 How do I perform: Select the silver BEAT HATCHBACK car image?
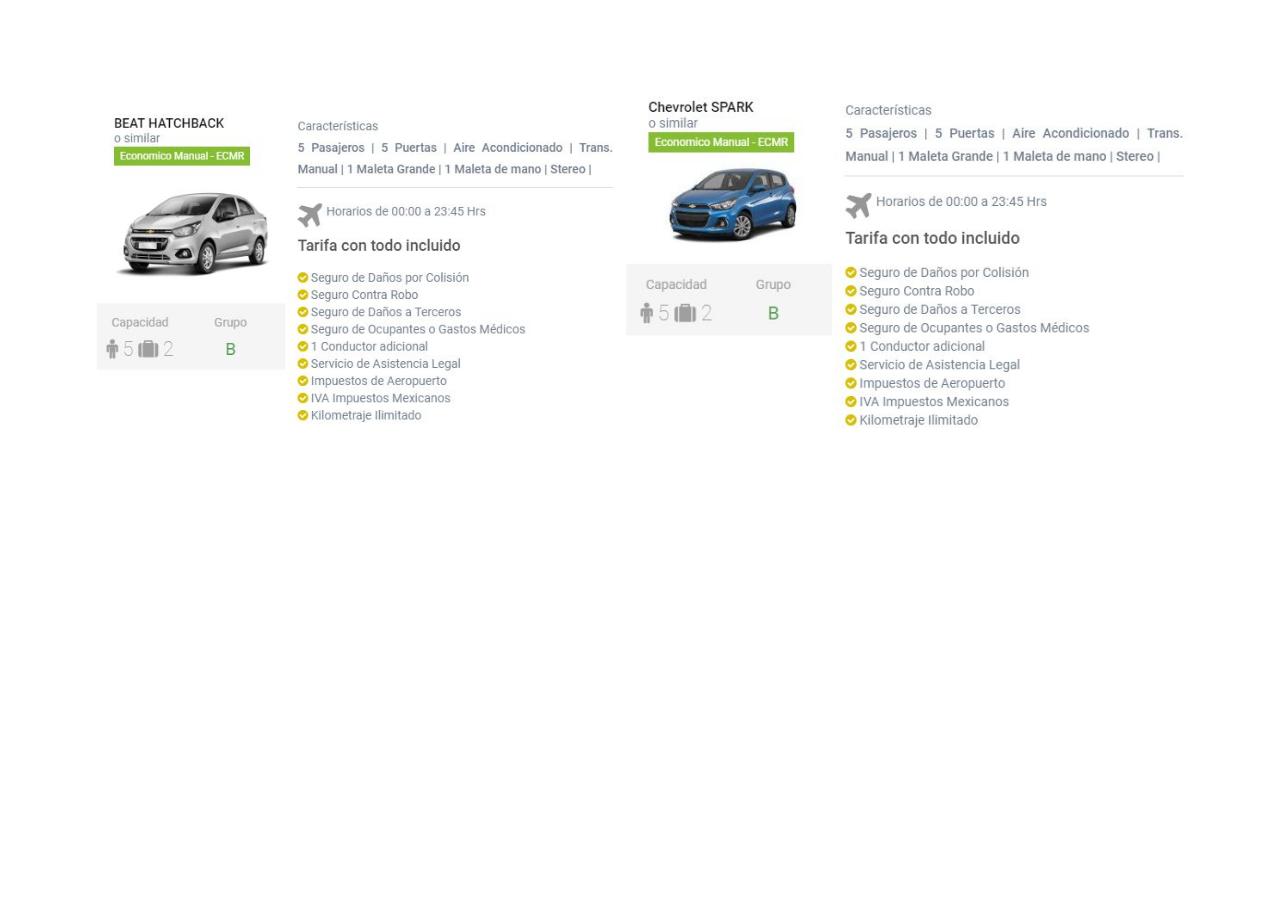[x=195, y=233]
